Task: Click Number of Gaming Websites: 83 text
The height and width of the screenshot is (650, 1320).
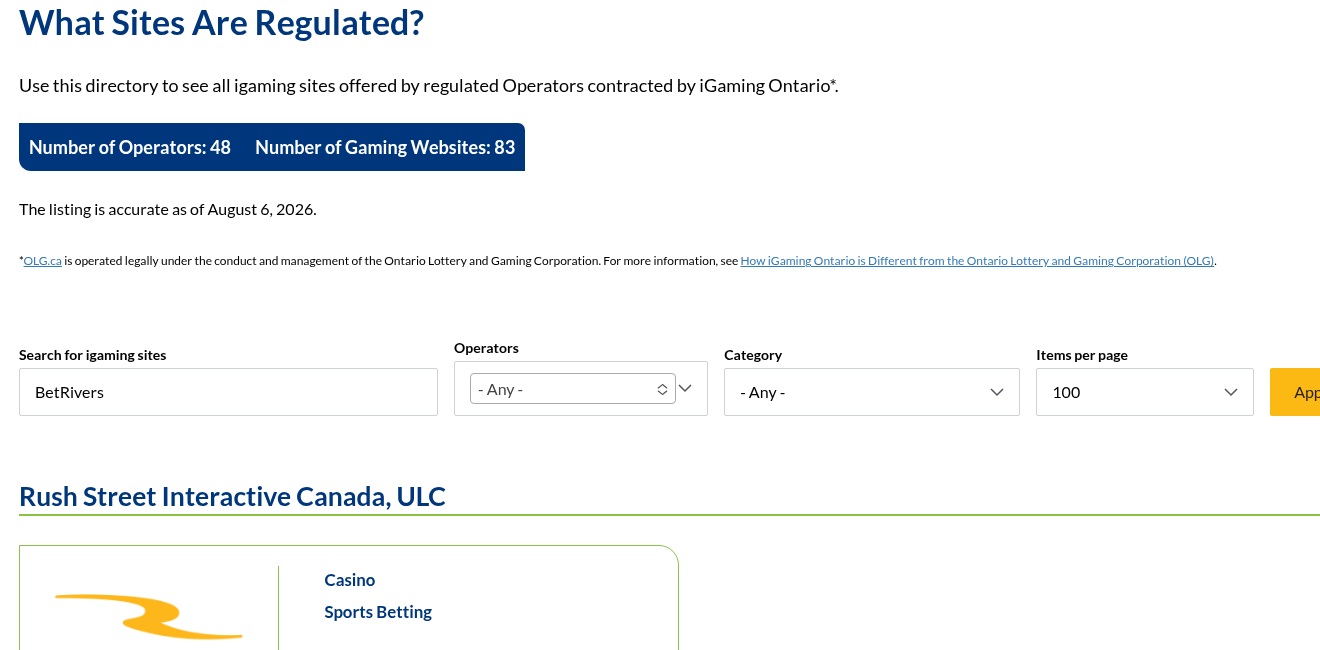Action: click(385, 147)
